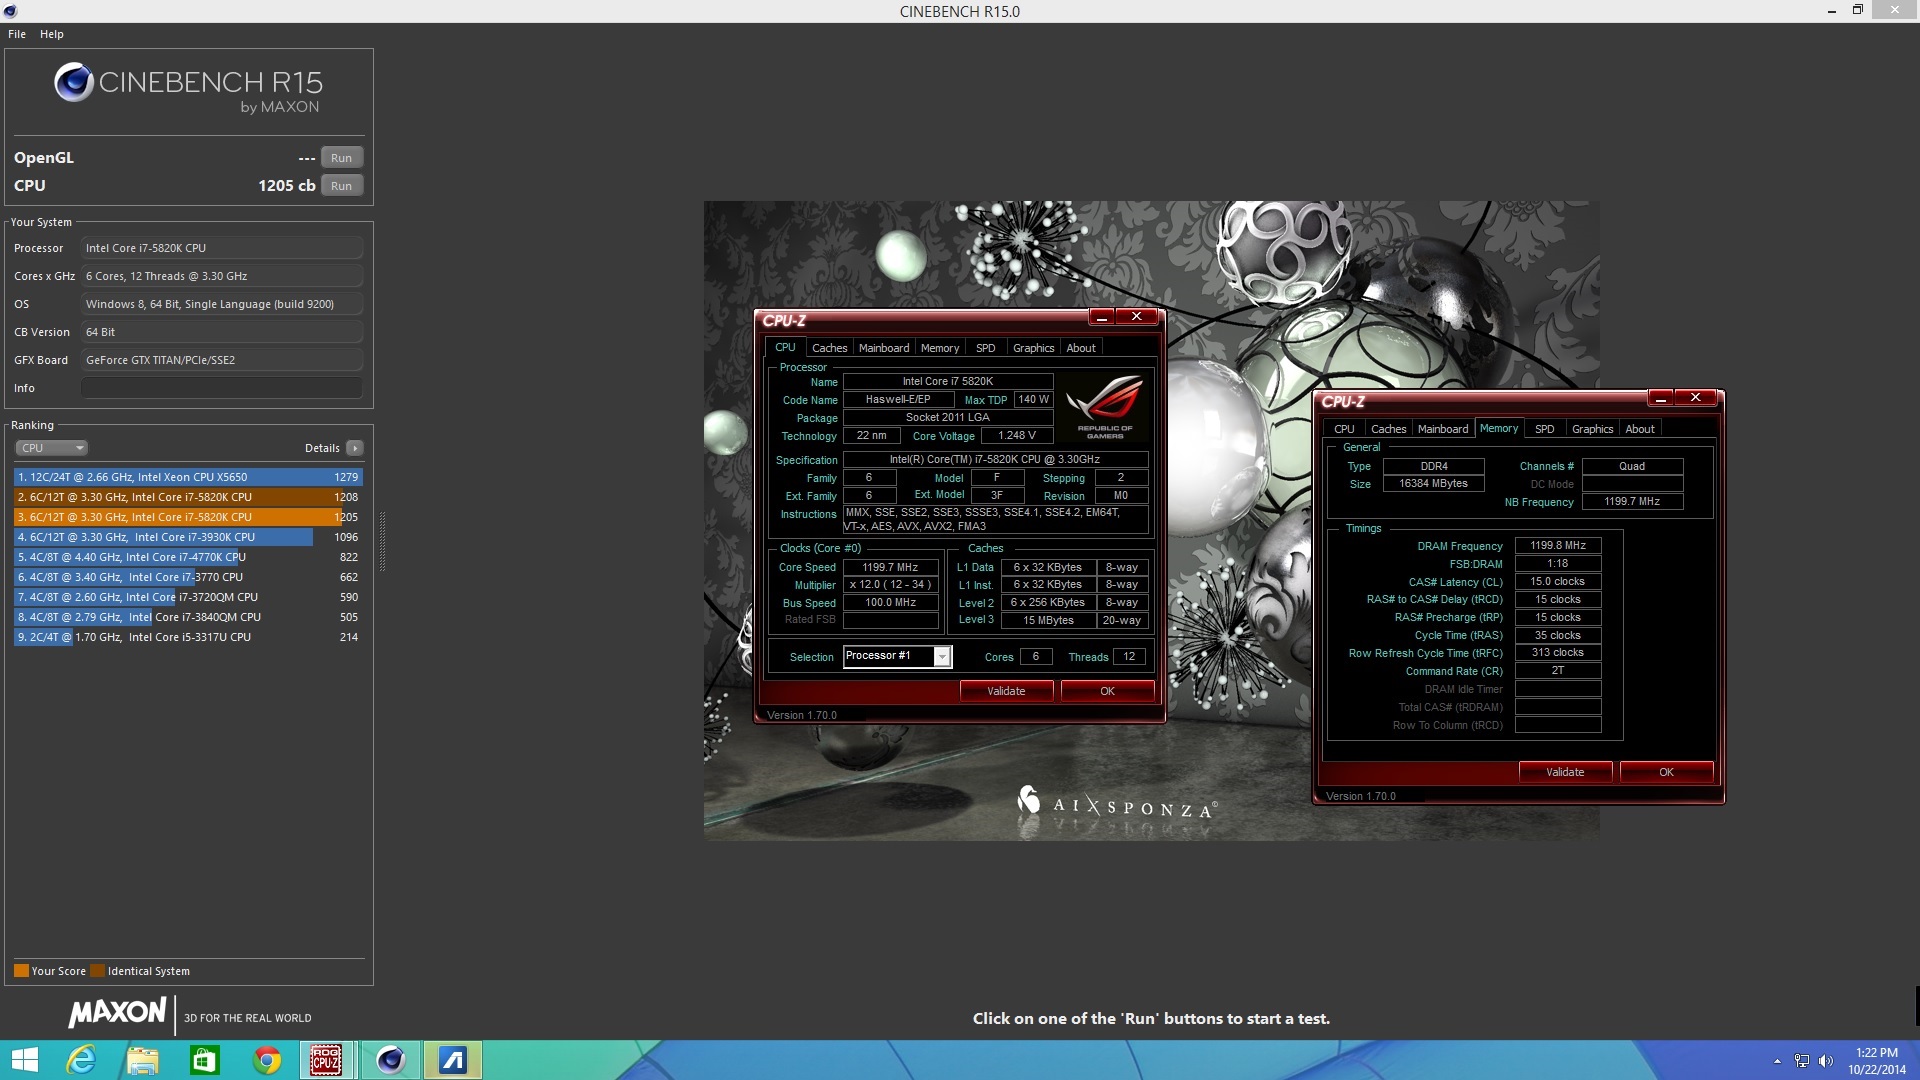Click the Cores x GHz field value

coord(221,276)
